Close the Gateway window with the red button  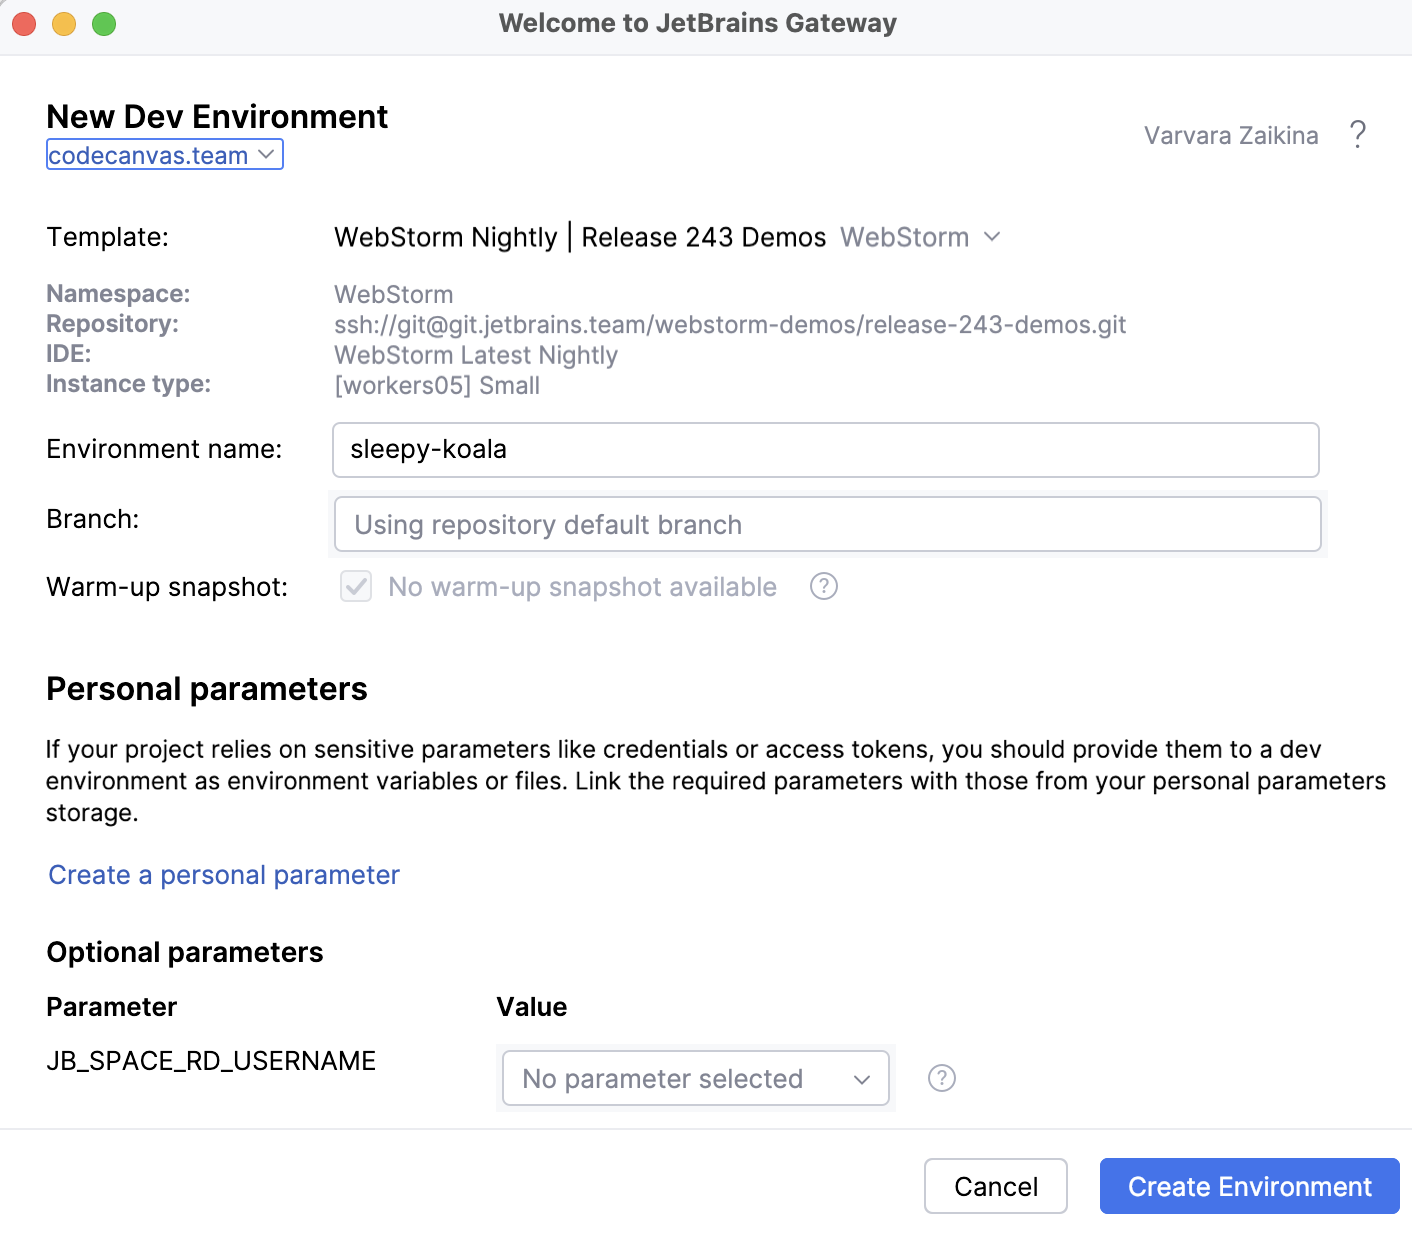pos(24,23)
